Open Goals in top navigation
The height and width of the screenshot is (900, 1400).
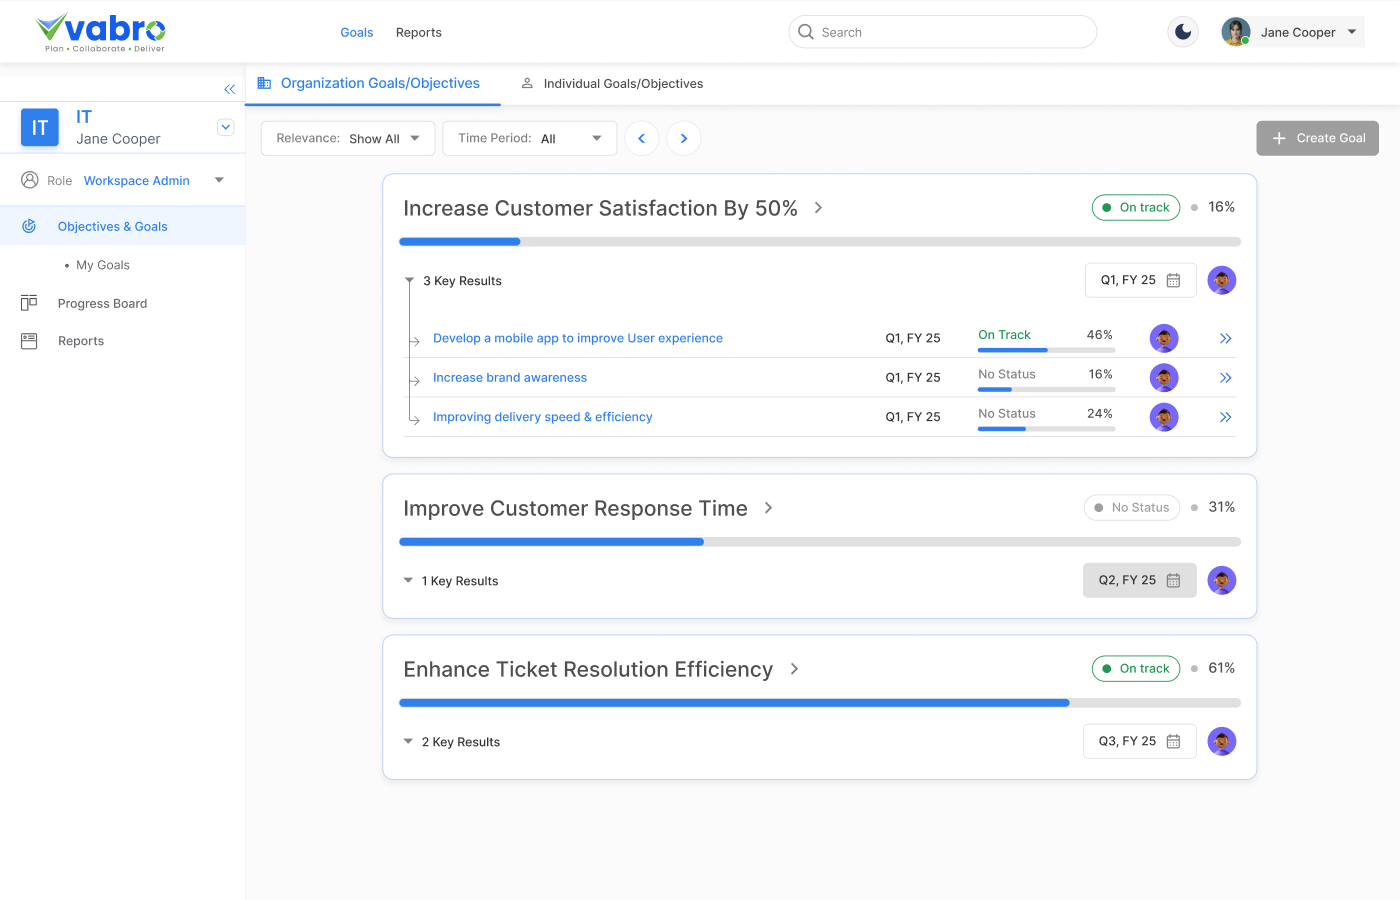tap(357, 32)
